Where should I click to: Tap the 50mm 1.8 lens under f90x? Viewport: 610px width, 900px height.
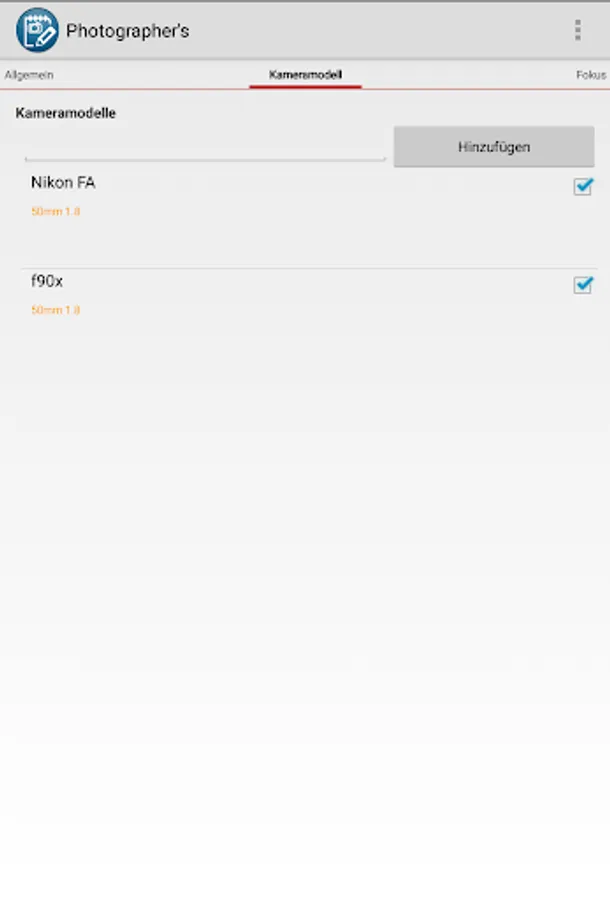[55, 310]
